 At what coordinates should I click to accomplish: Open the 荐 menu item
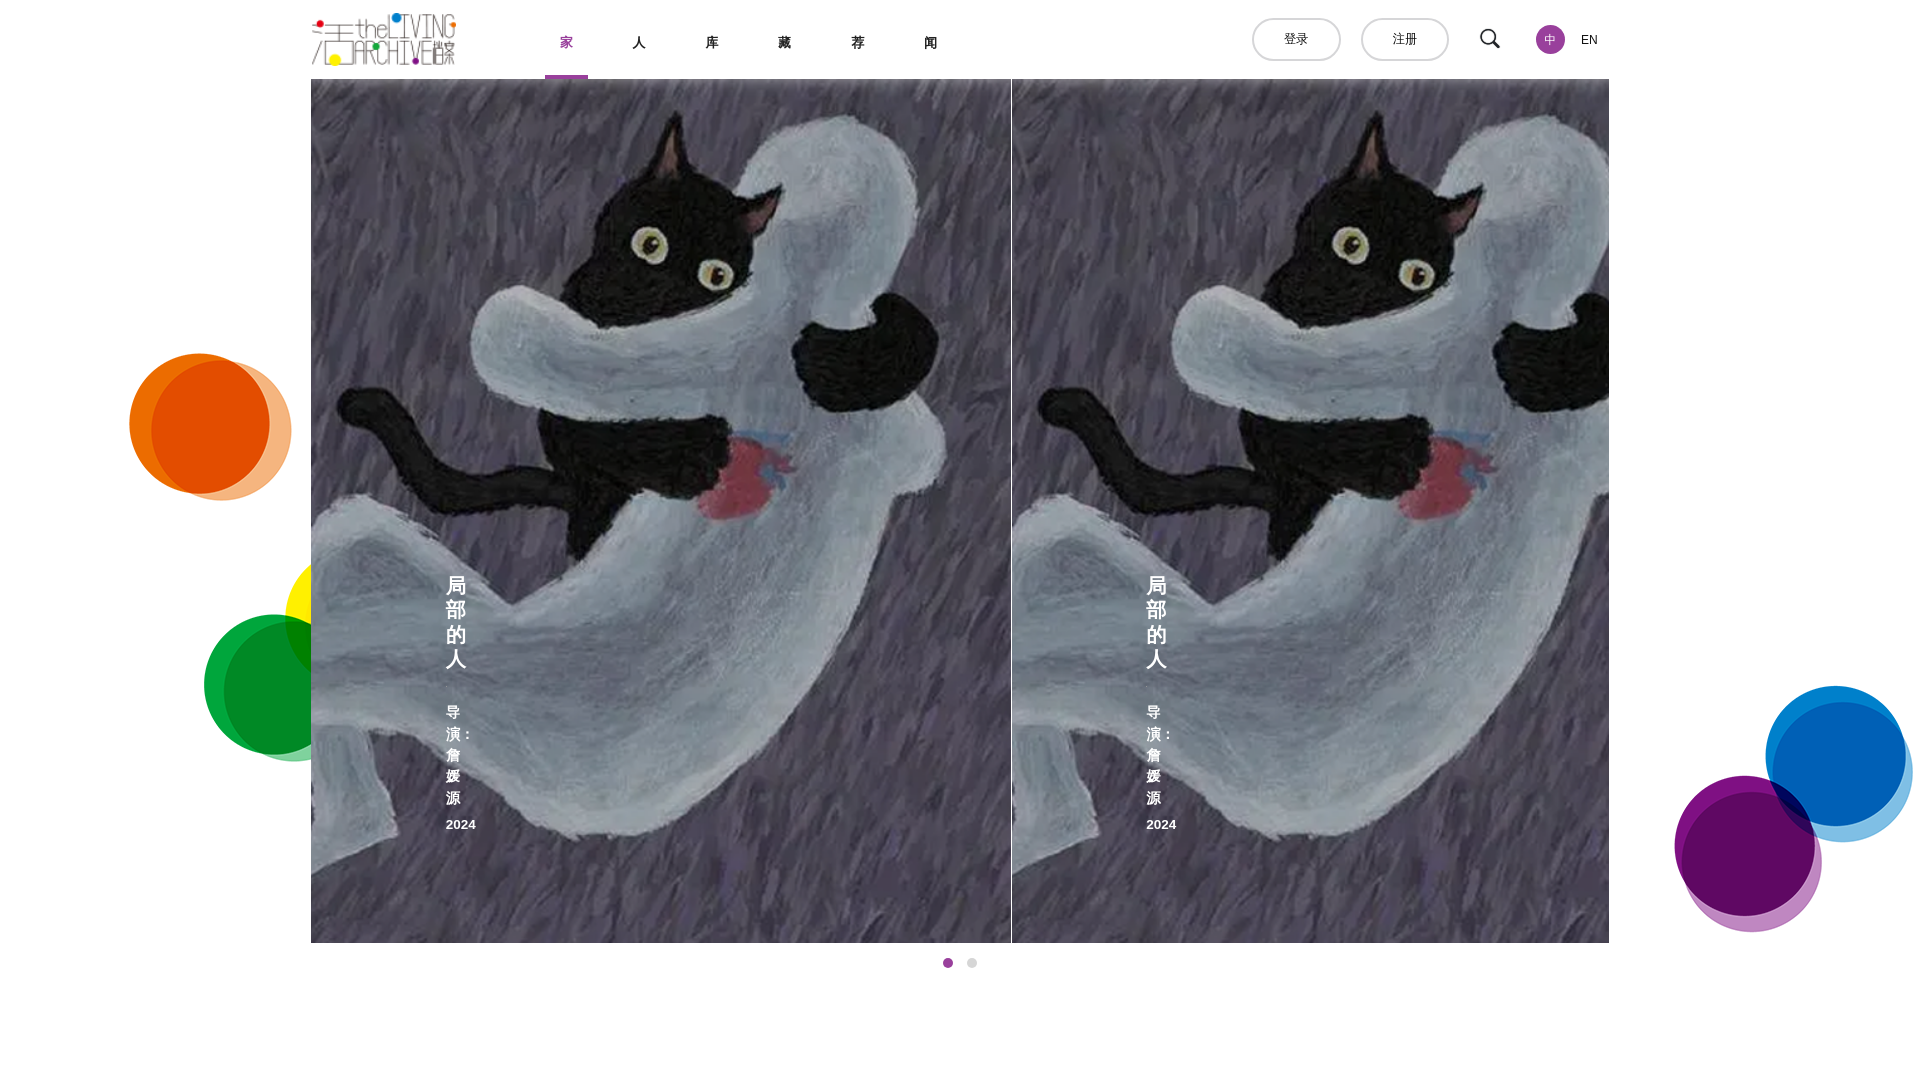tap(858, 43)
